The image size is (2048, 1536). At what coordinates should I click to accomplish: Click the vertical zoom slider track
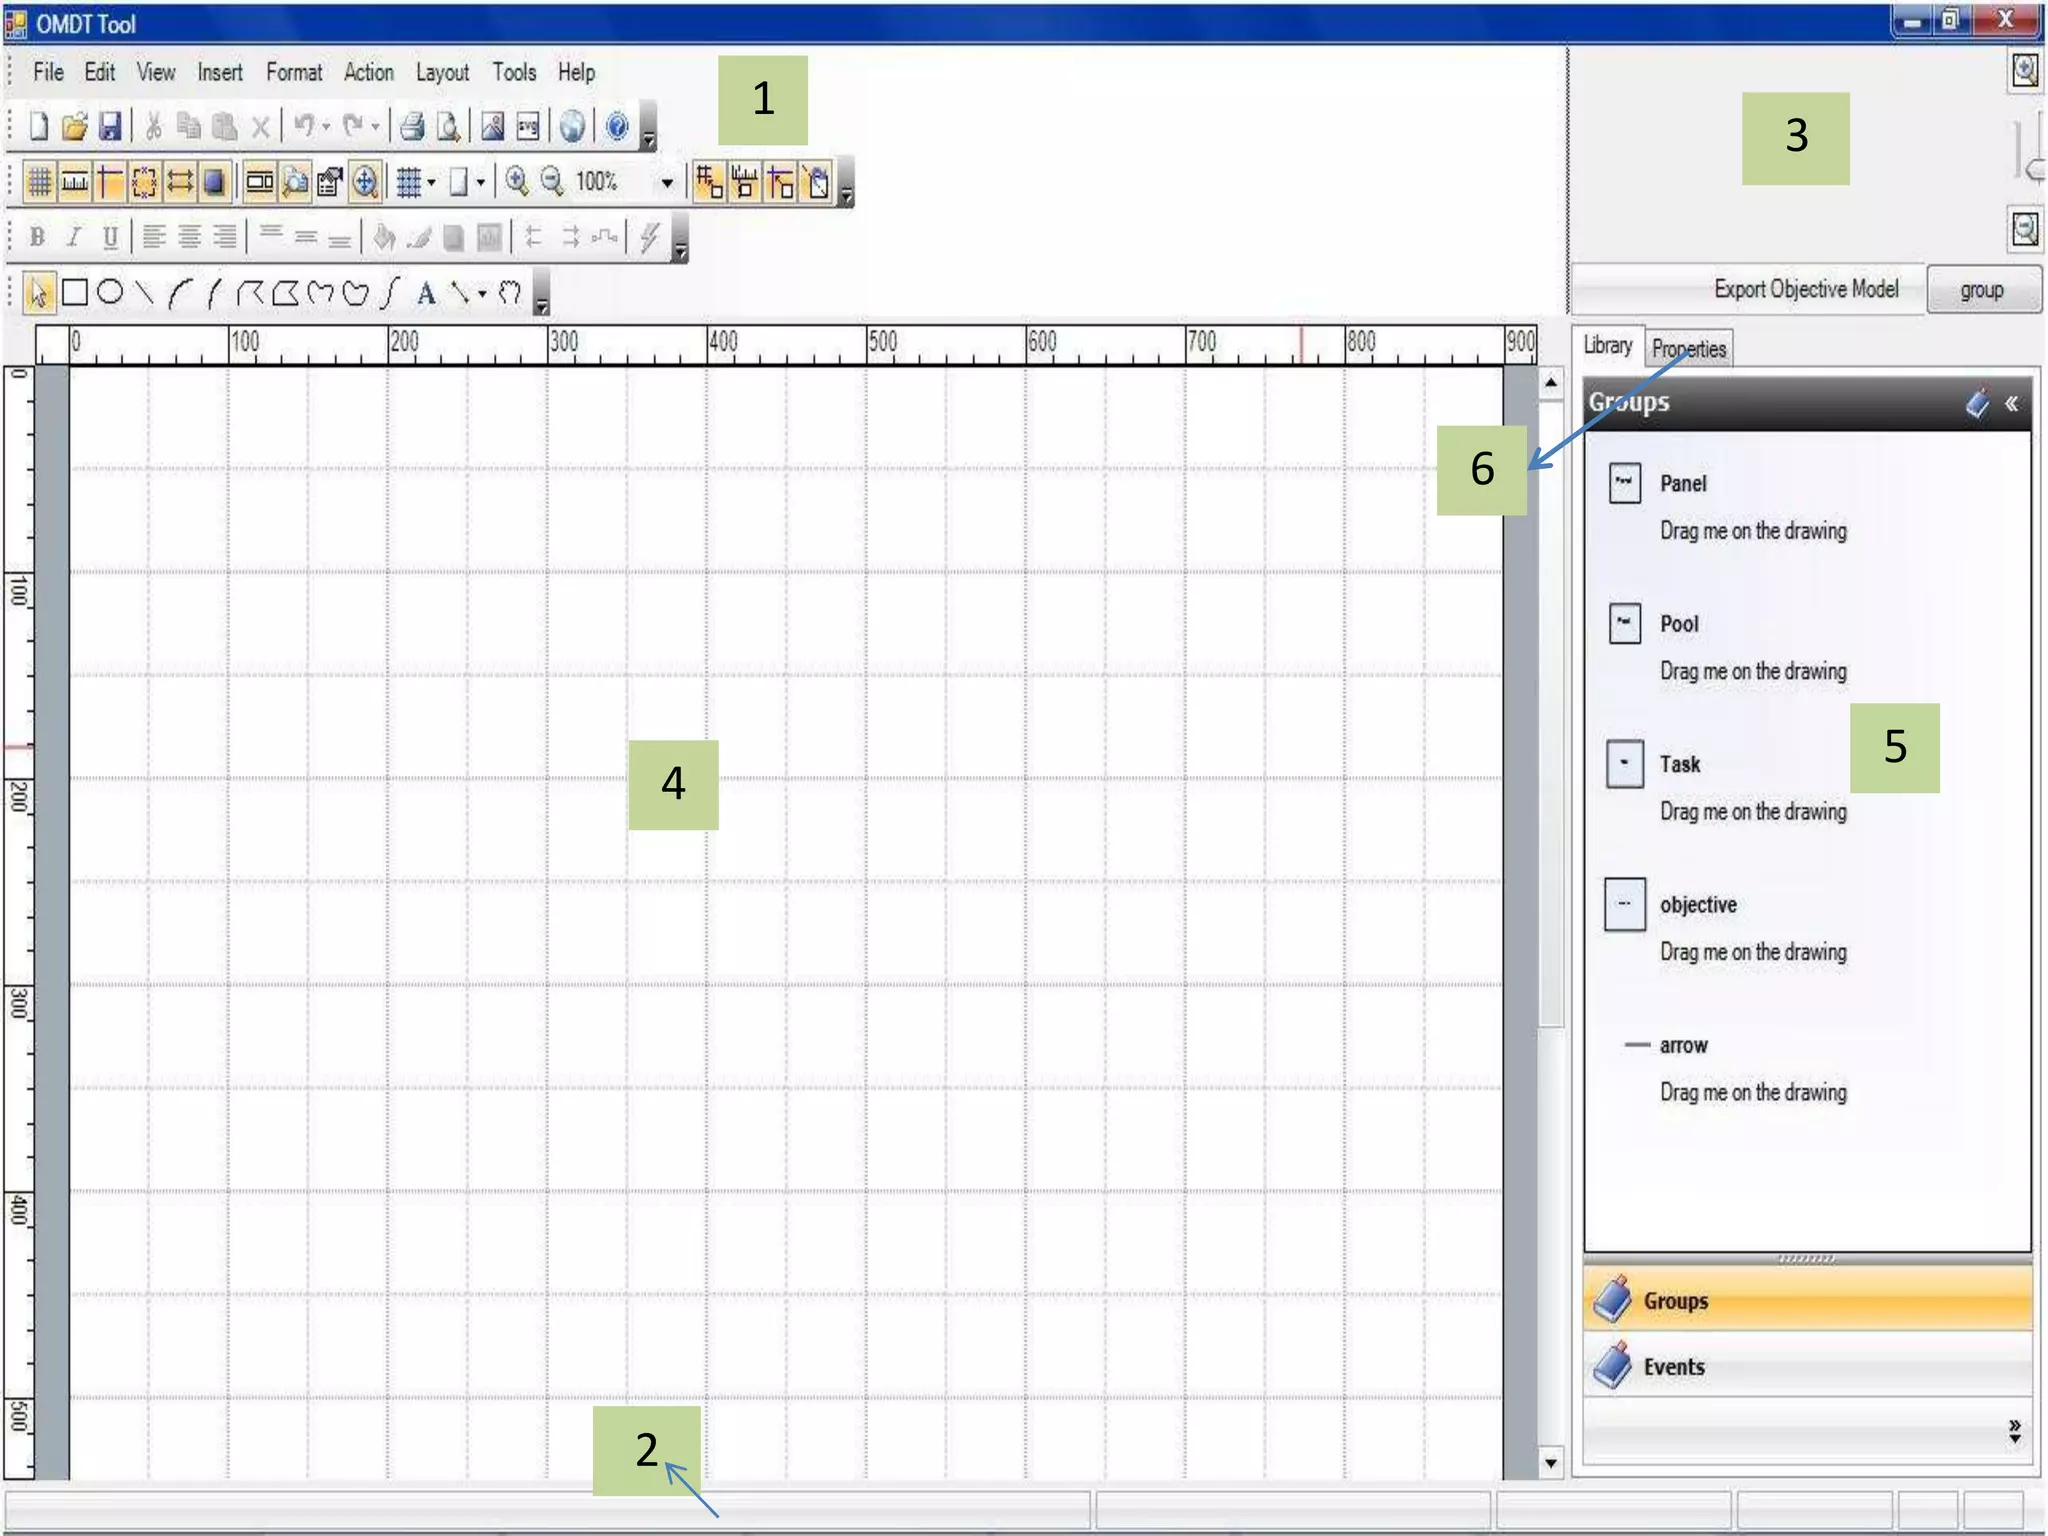pyautogui.click(x=2020, y=150)
